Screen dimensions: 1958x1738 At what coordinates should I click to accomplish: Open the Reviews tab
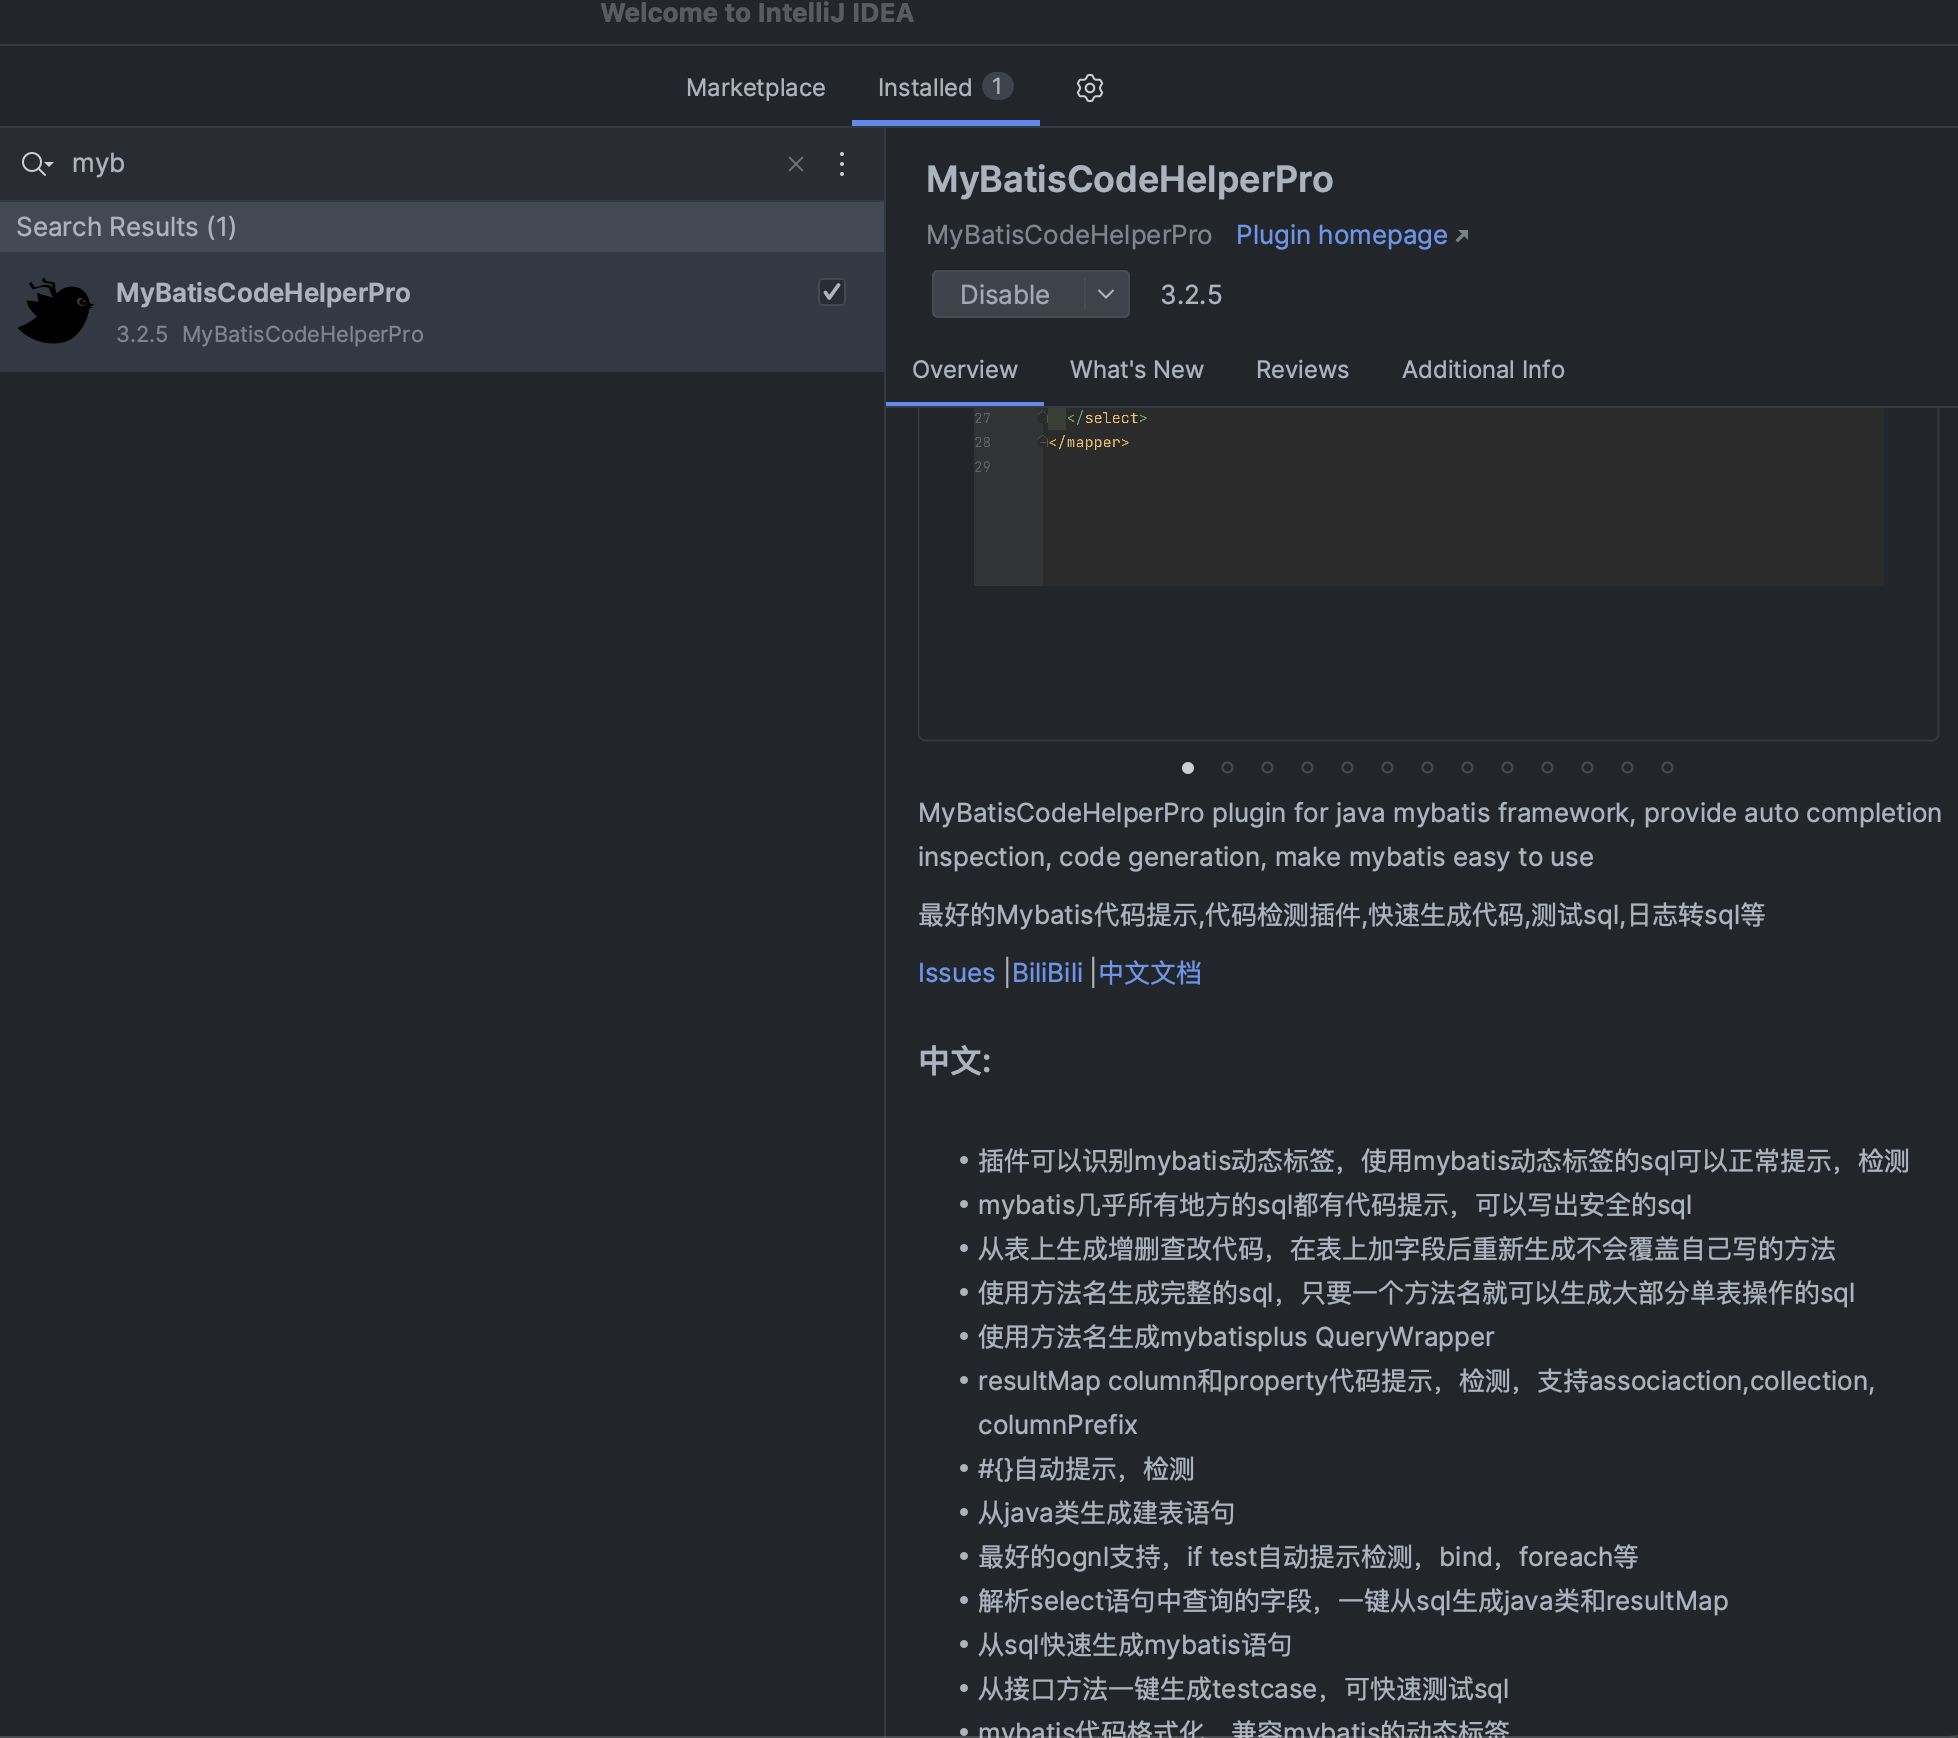tap(1301, 370)
